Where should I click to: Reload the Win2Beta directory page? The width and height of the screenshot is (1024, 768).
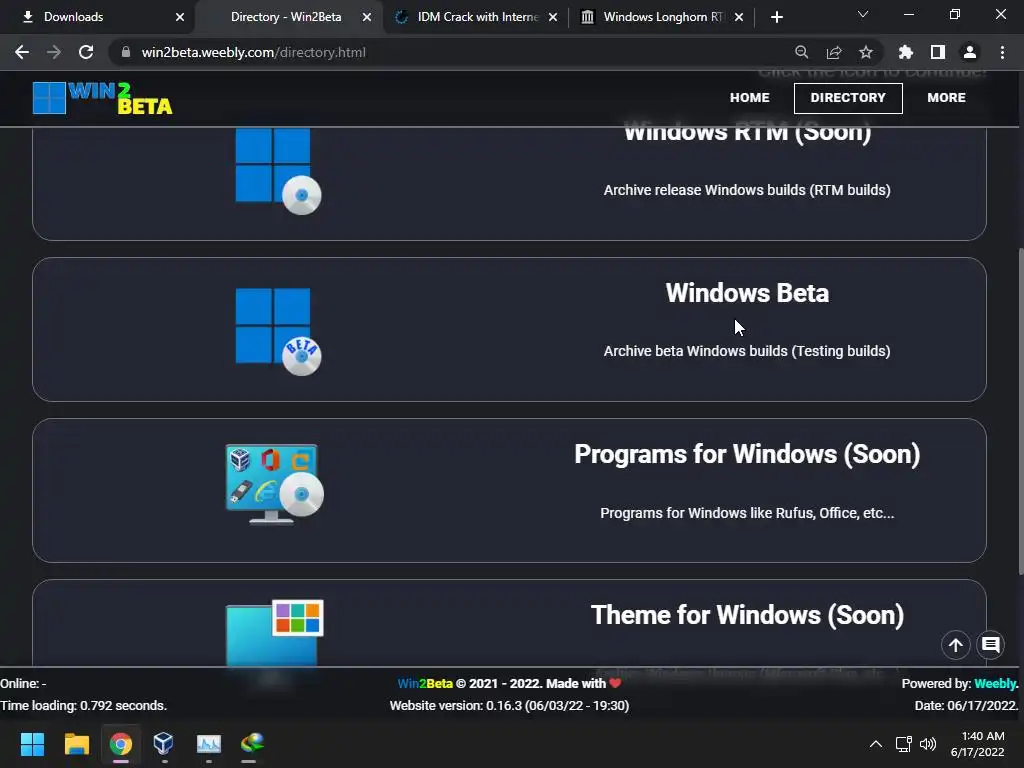click(x=86, y=52)
